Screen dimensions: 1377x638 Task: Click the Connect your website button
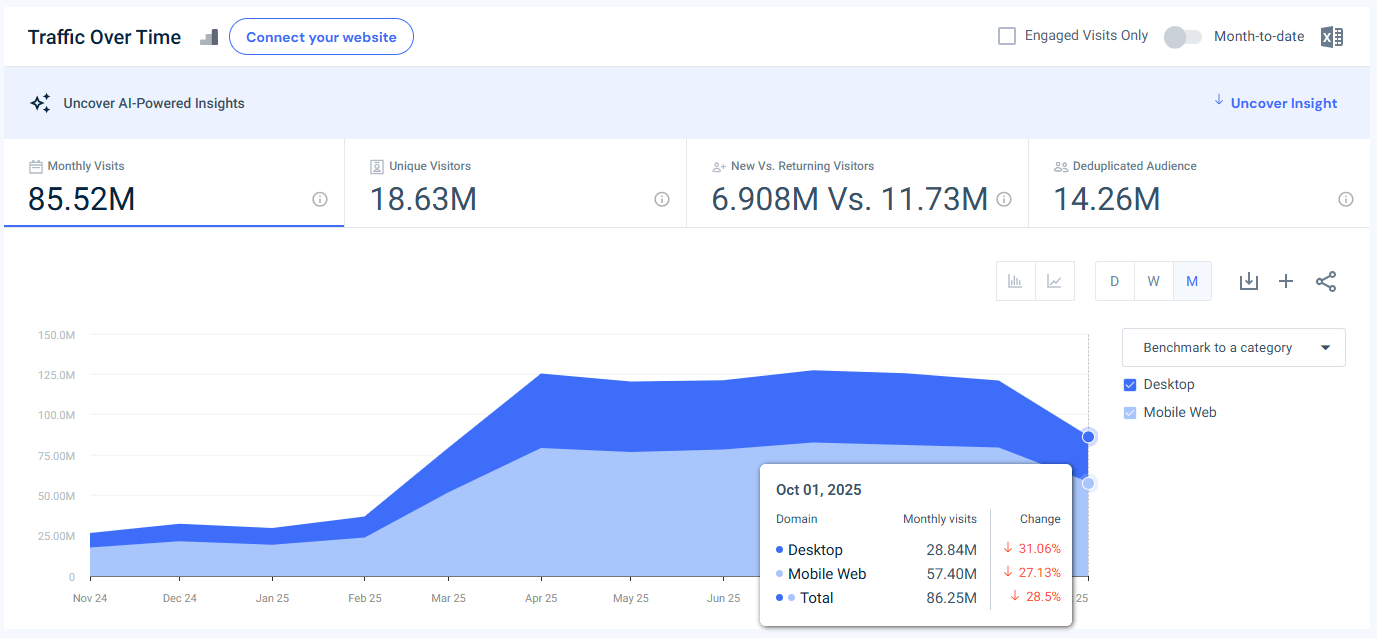click(321, 36)
